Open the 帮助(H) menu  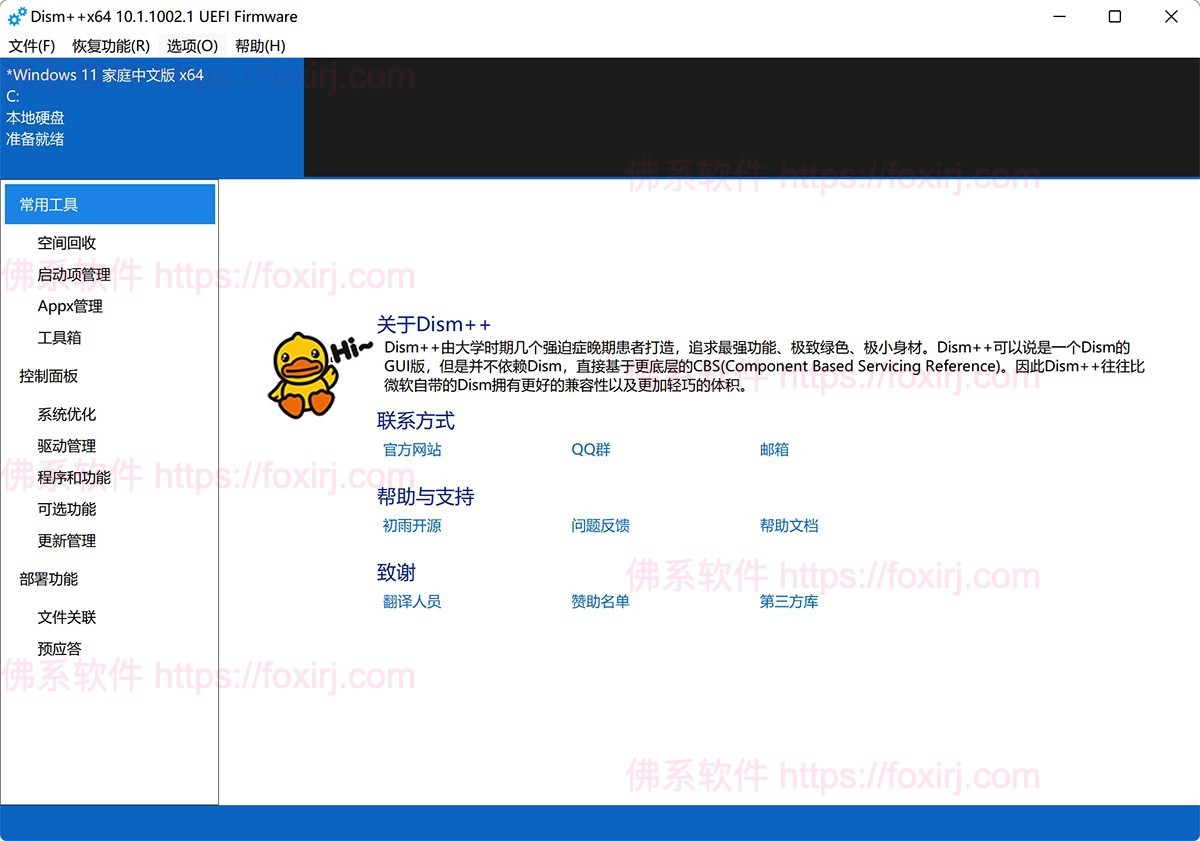click(x=260, y=46)
